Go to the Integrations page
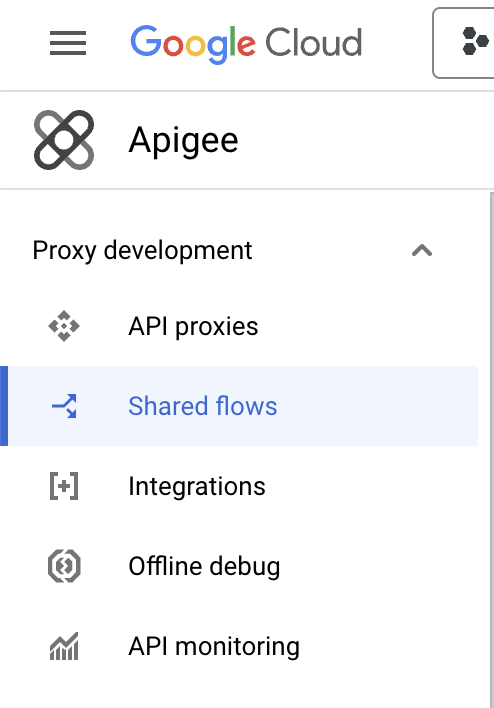The width and height of the screenshot is (494, 708). [x=197, y=486]
